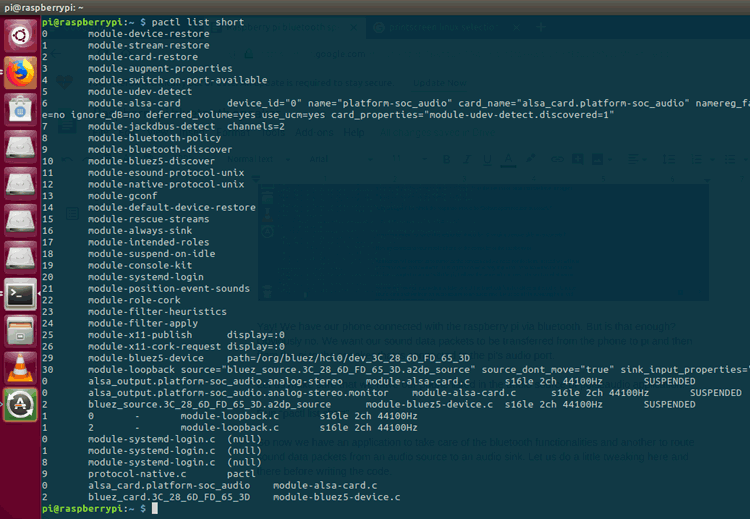The width and height of the screenshot is (750, 519).
Task: Click 'module-loopback' on row 30
Action: 131,369
